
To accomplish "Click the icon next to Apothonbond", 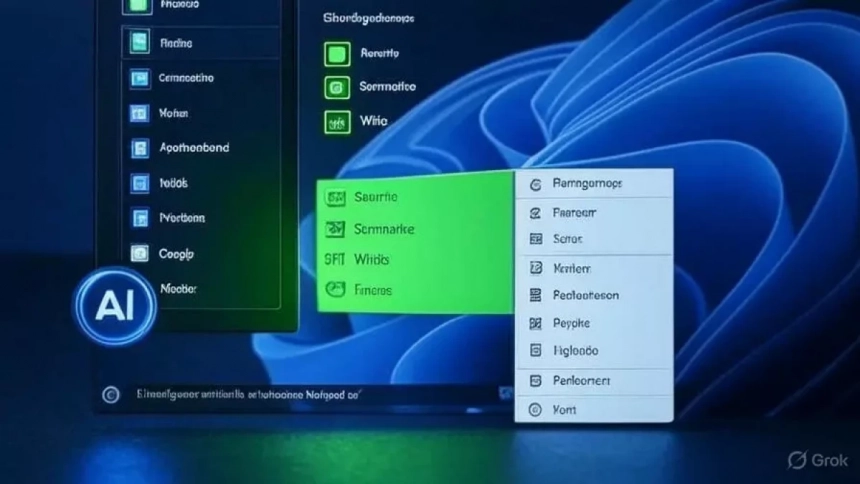I will (x=139, y=148).
